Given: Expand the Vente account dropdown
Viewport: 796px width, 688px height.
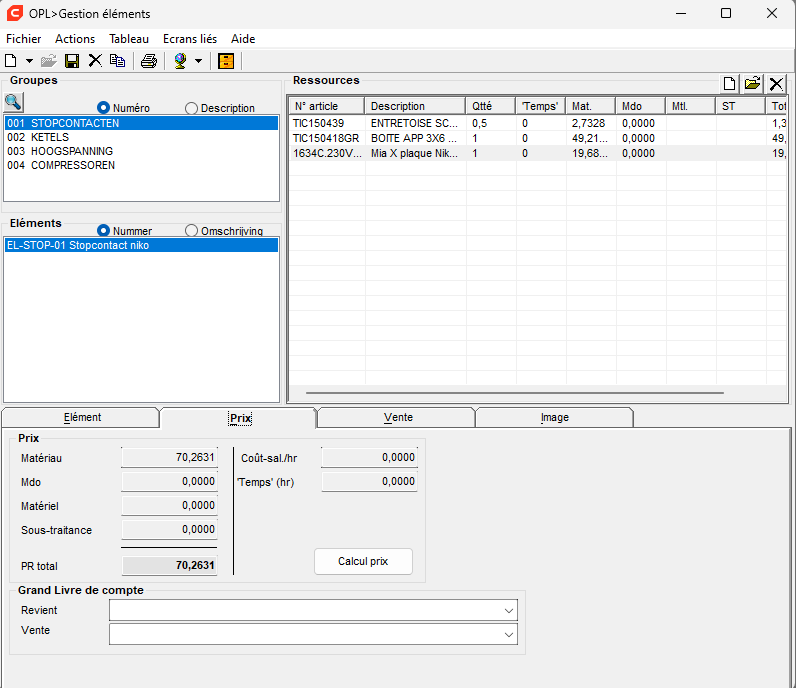Looking at the screenshot, I should pos(509,635).
